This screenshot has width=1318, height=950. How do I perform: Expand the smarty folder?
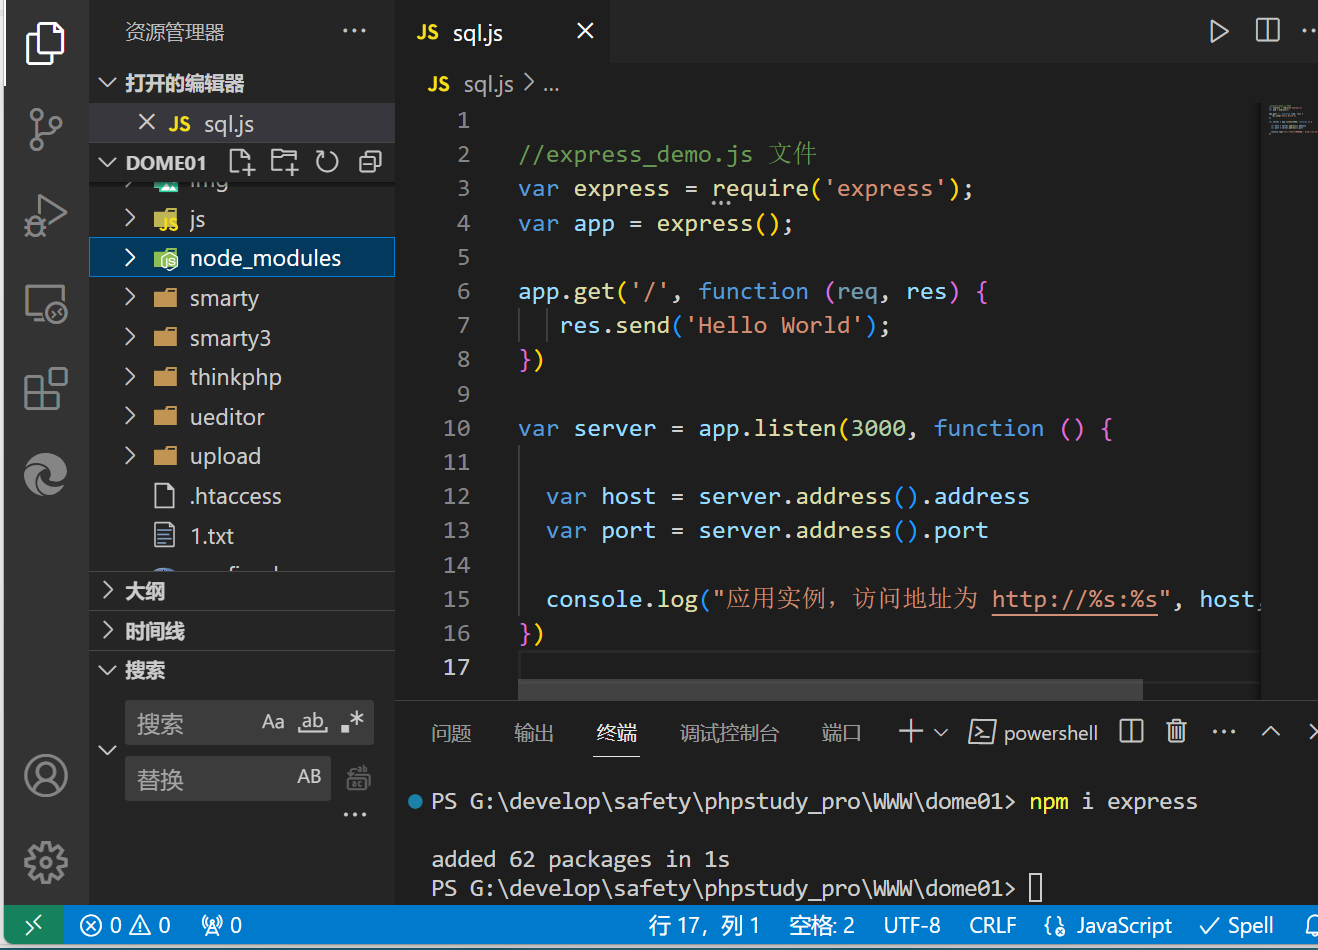click(x=130, y=297)
